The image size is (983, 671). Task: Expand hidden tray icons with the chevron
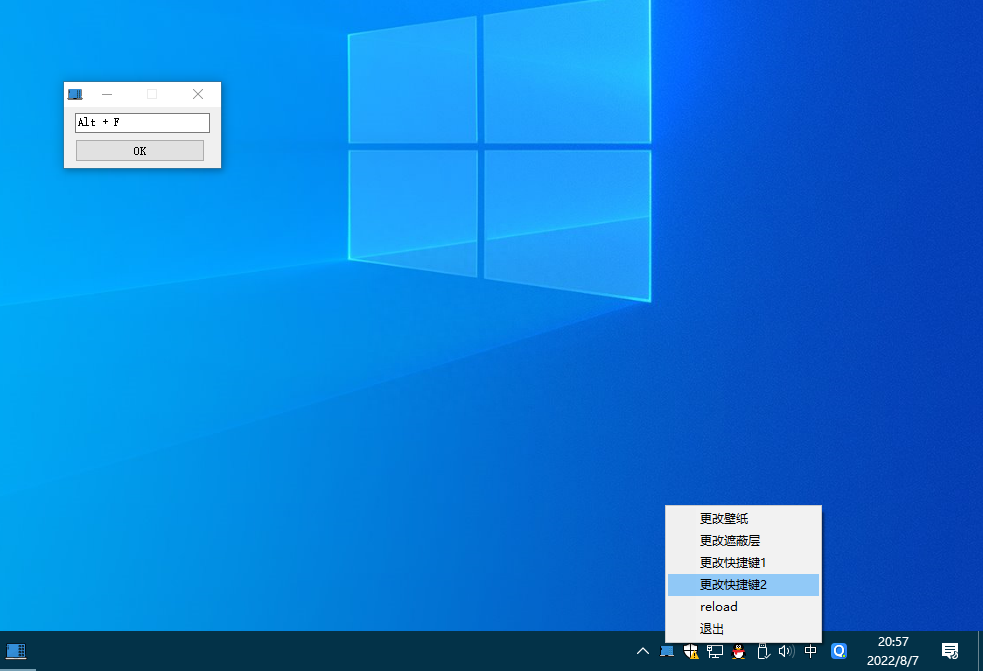click(x=645, y=652)
